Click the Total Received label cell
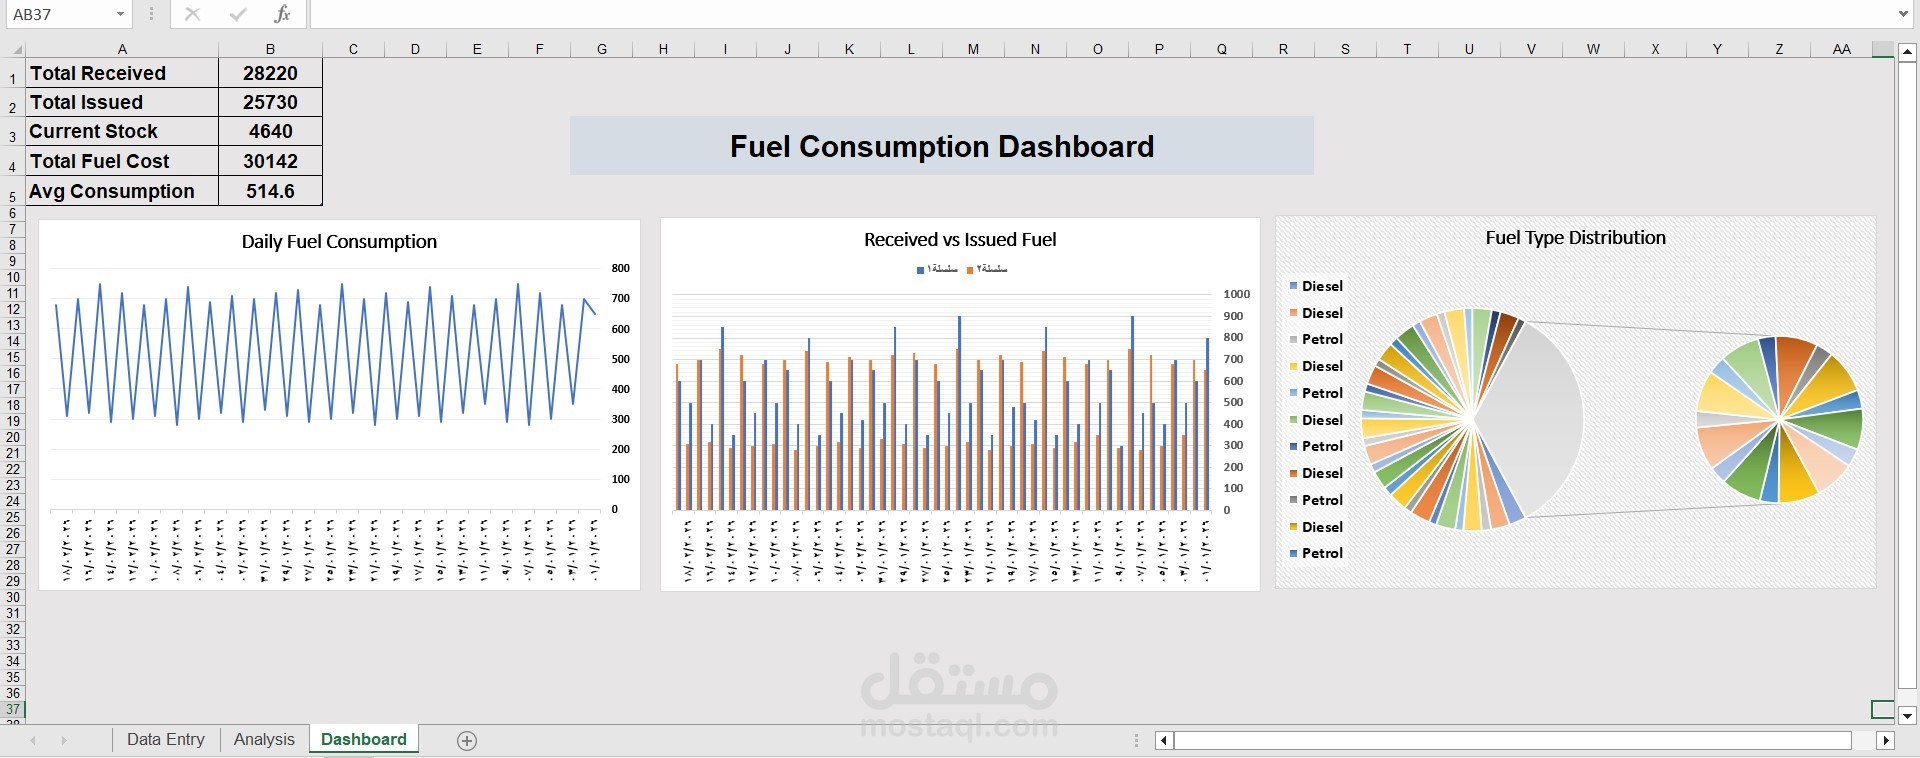 pos(122,73)
